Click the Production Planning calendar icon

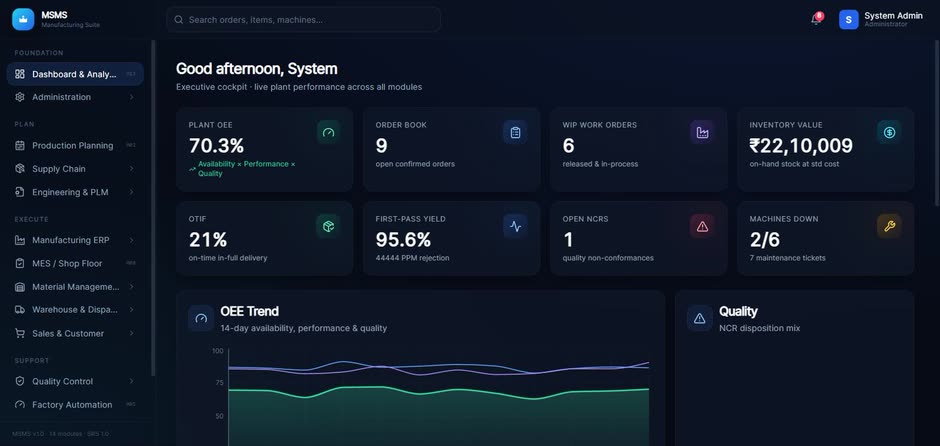point(20,146)
